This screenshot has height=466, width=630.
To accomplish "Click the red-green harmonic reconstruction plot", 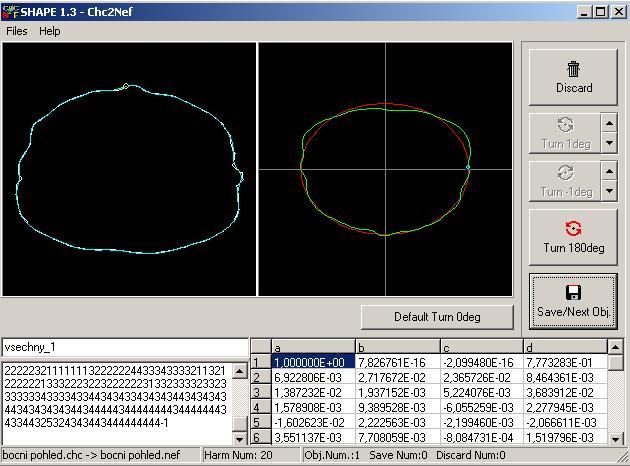I will coord(385,169).
